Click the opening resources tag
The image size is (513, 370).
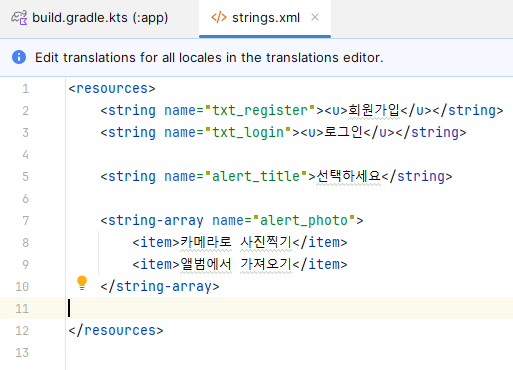point(112,89)
